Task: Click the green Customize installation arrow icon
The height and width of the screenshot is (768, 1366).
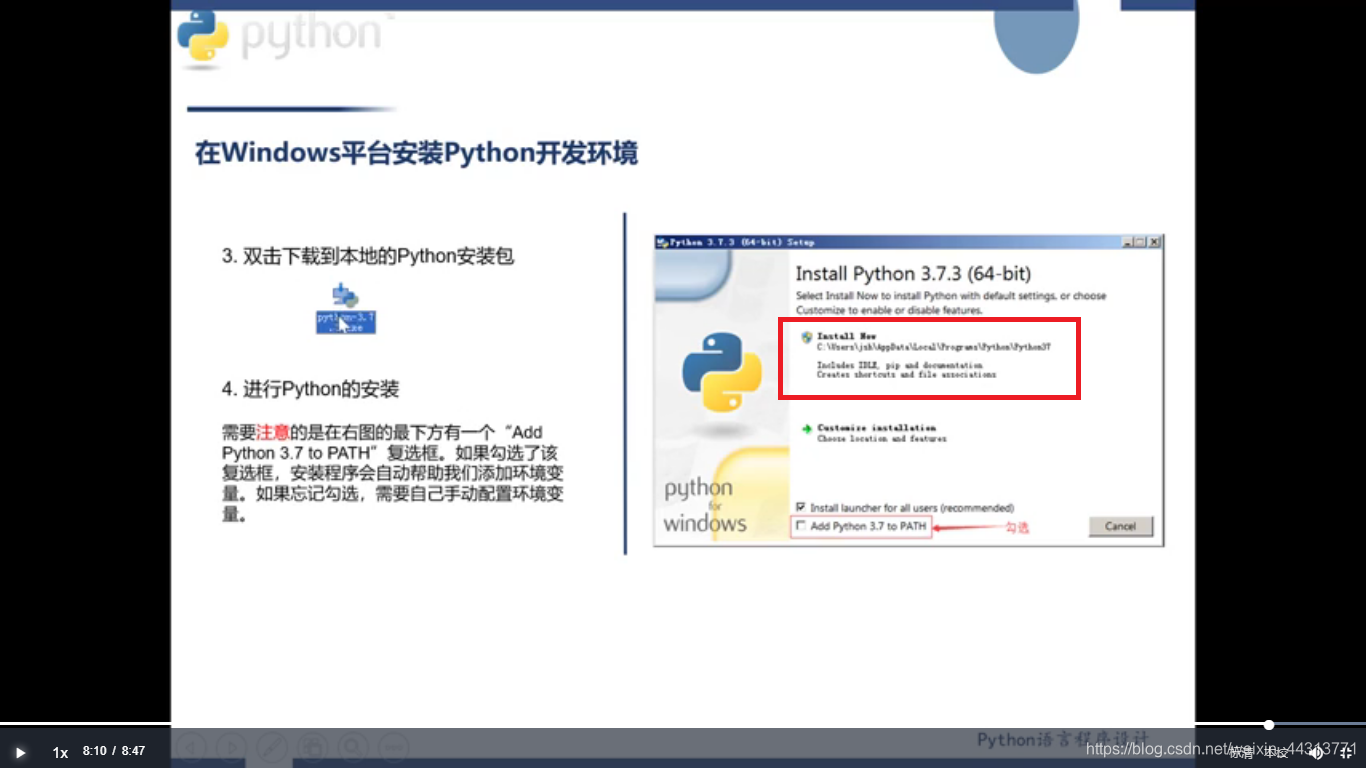Action: 806,429
